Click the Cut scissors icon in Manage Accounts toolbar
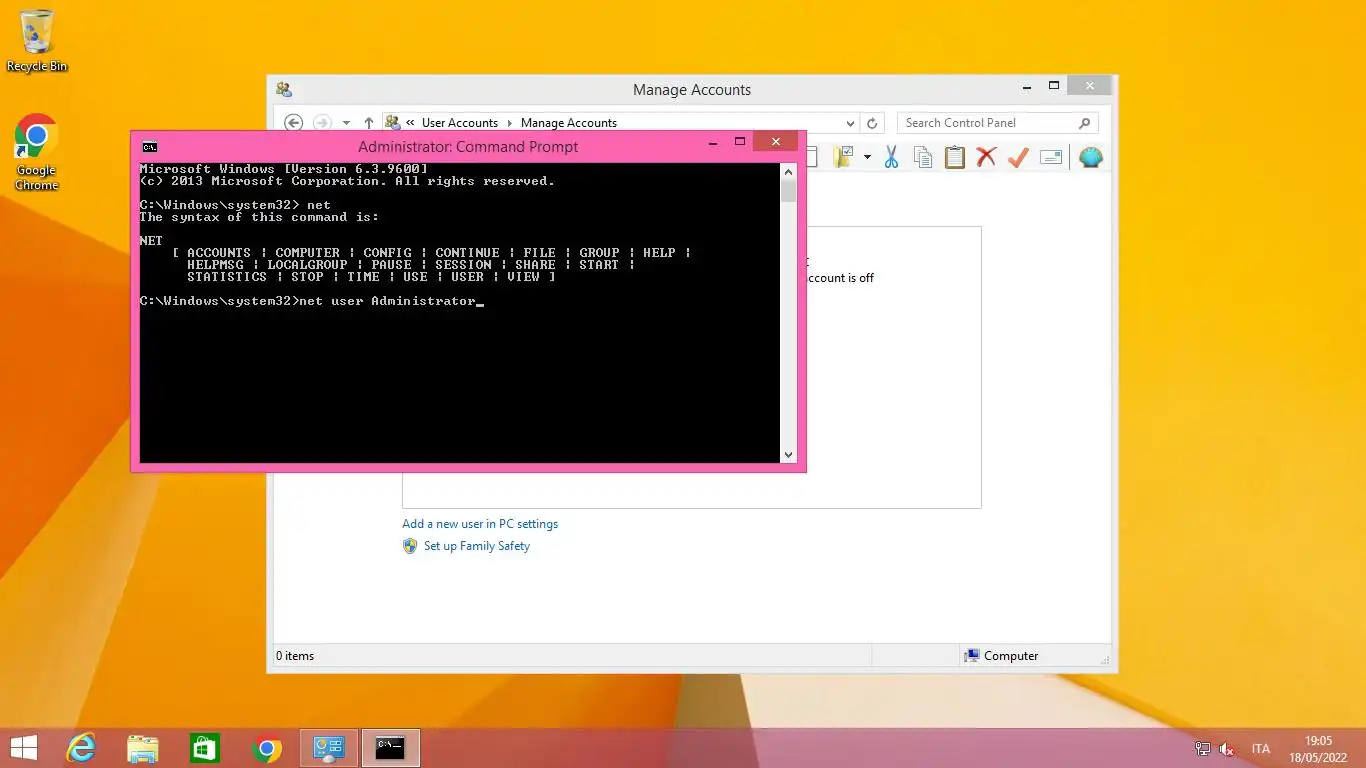 [891, 157]
